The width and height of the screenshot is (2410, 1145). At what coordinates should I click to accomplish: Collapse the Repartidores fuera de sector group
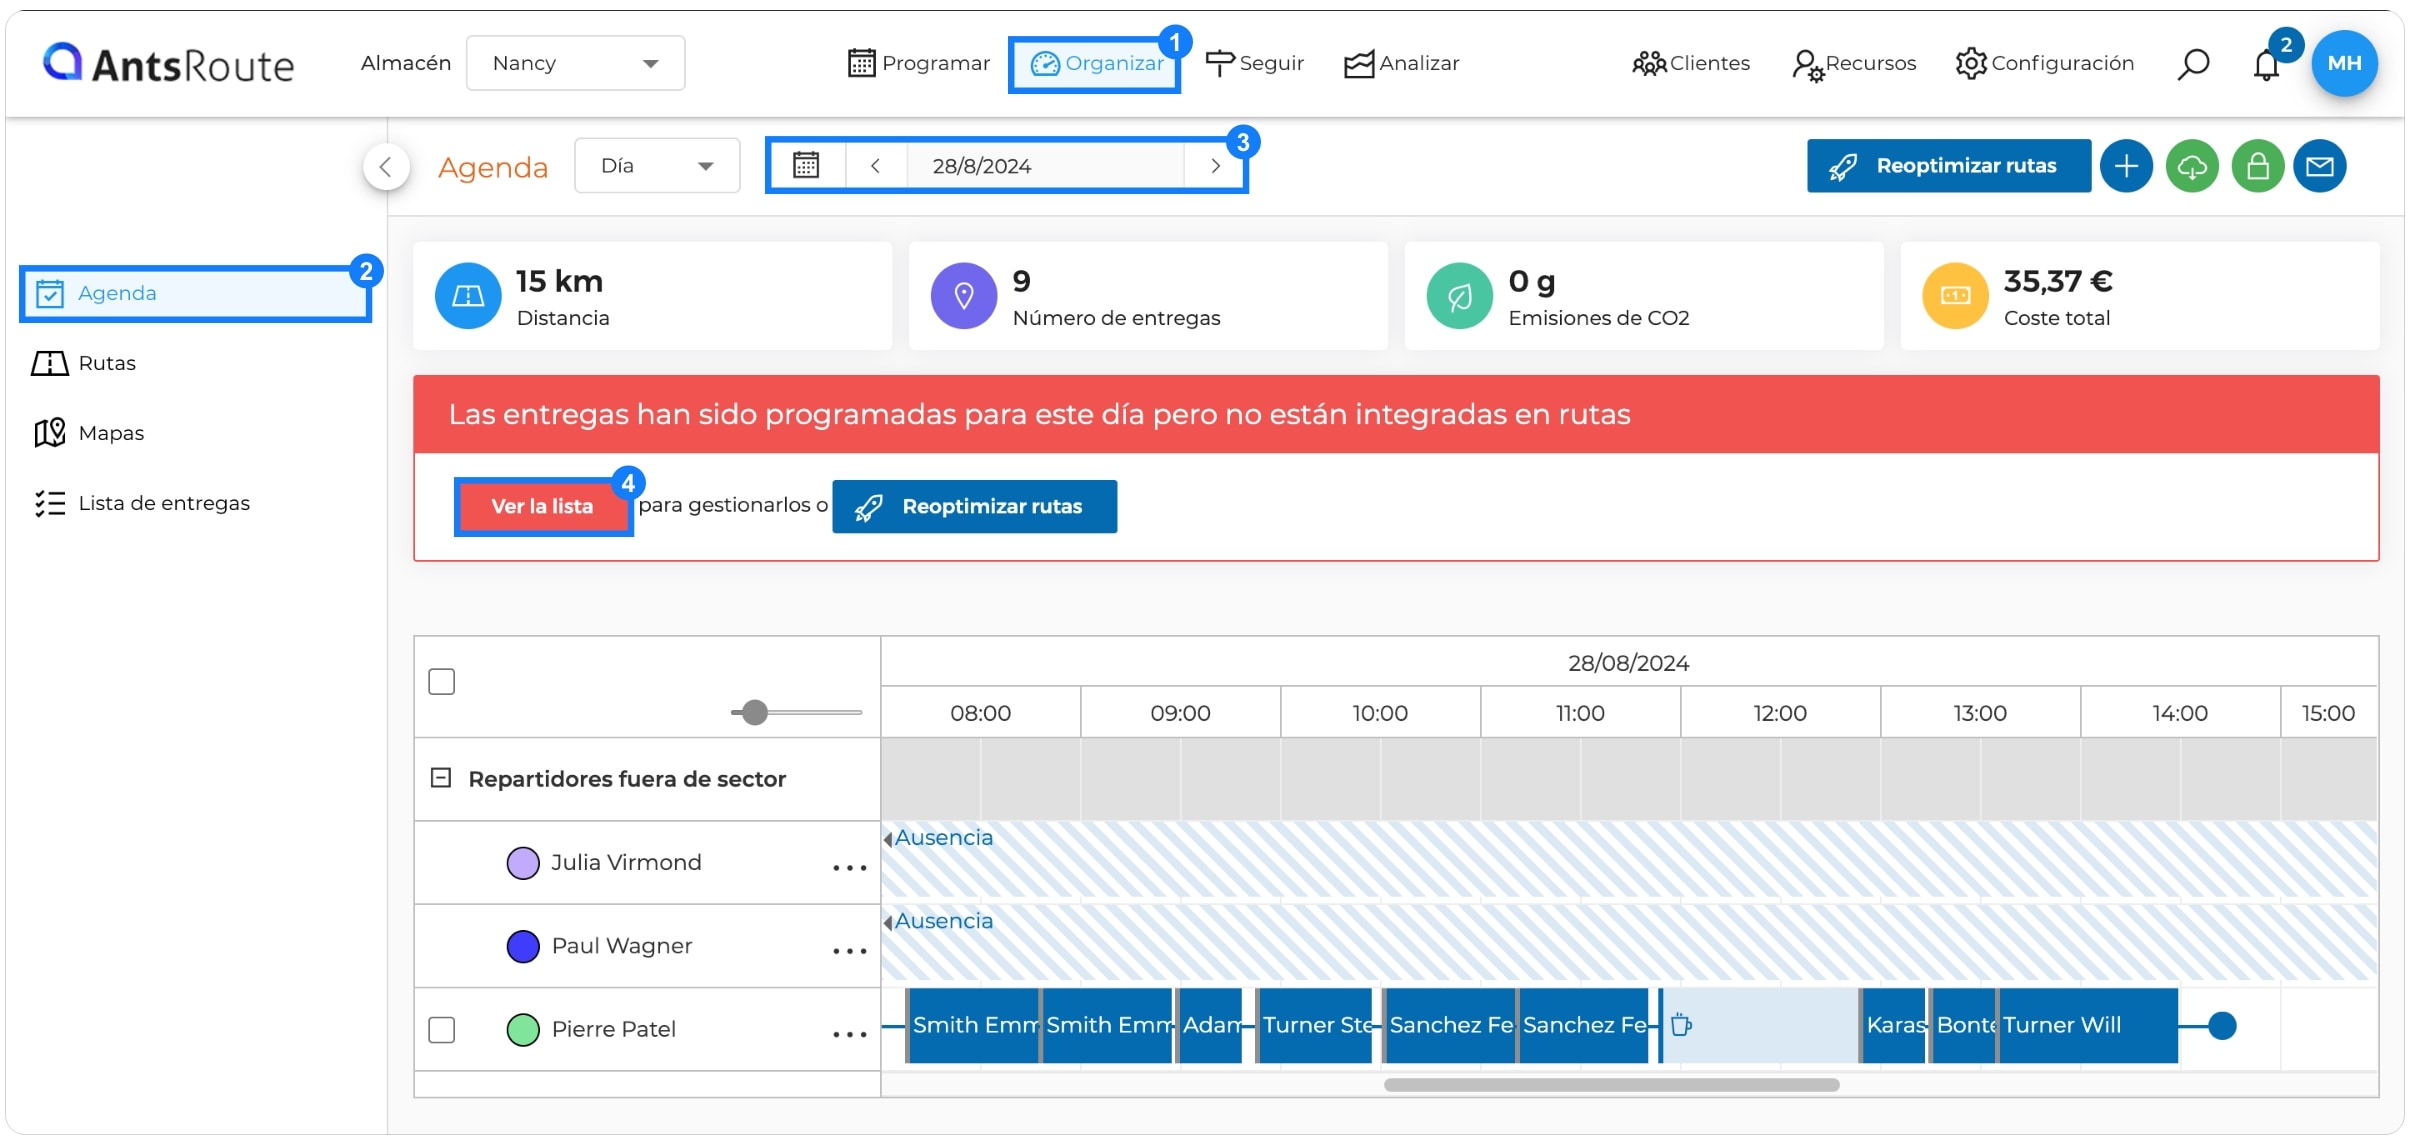pos(440,777)
